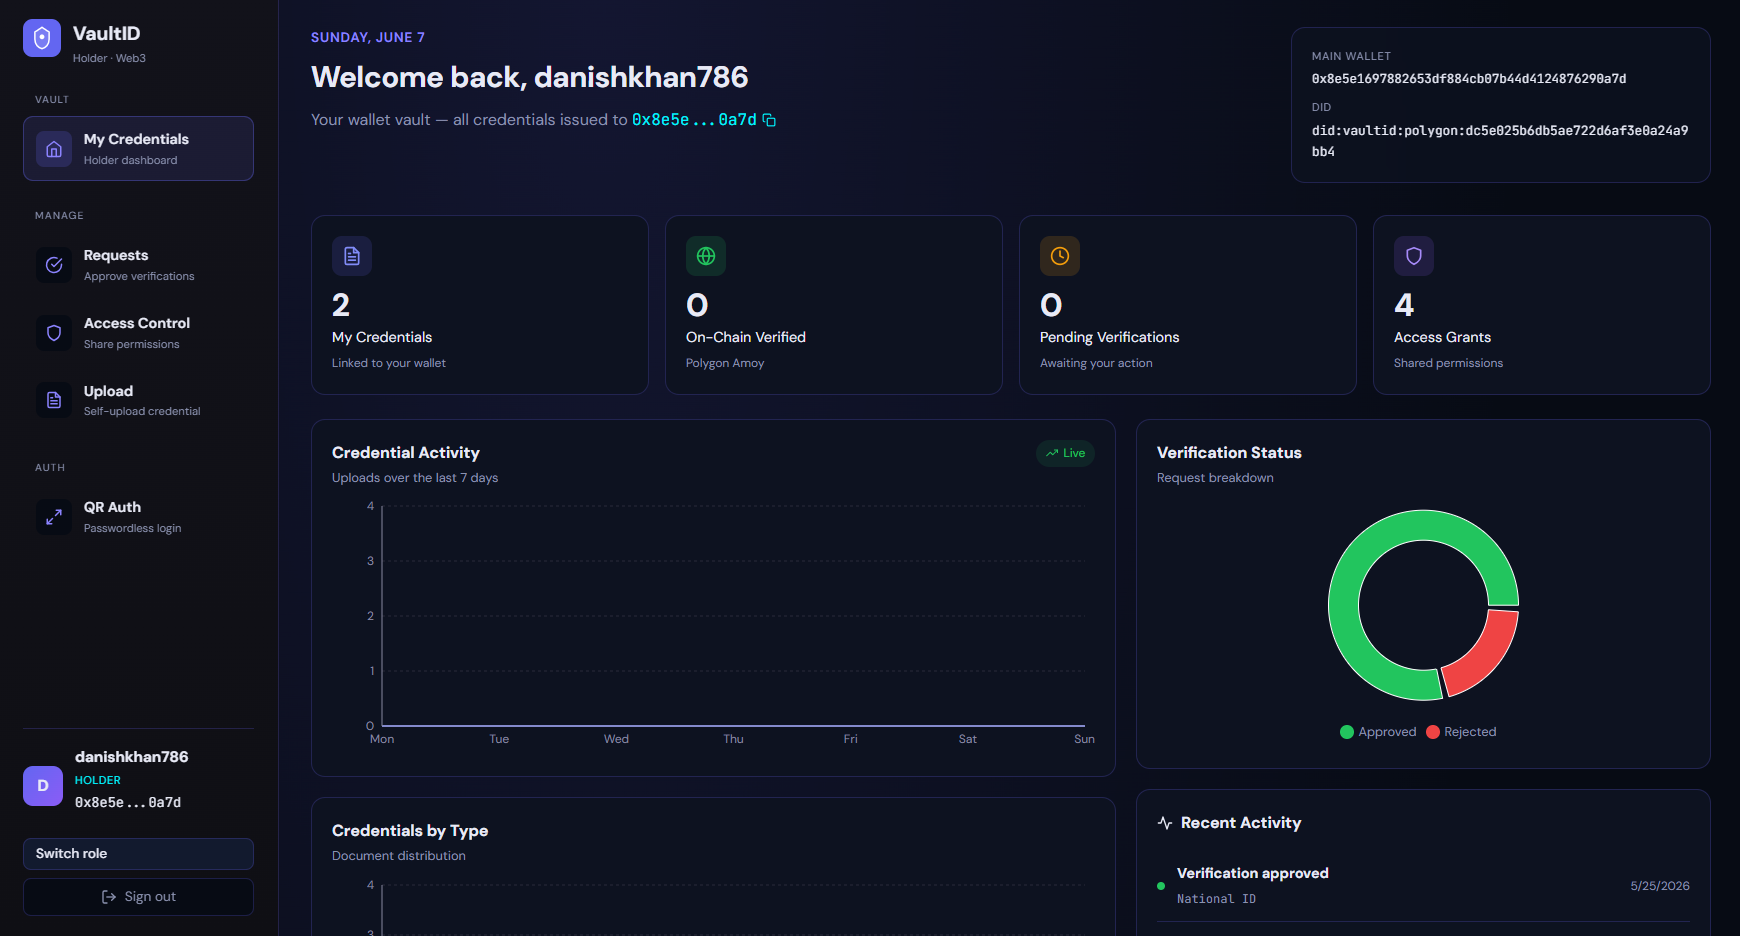Click the Switch role button
Image resolution: width=1740 pixels, height=936 pixels.
click(138, 854)
